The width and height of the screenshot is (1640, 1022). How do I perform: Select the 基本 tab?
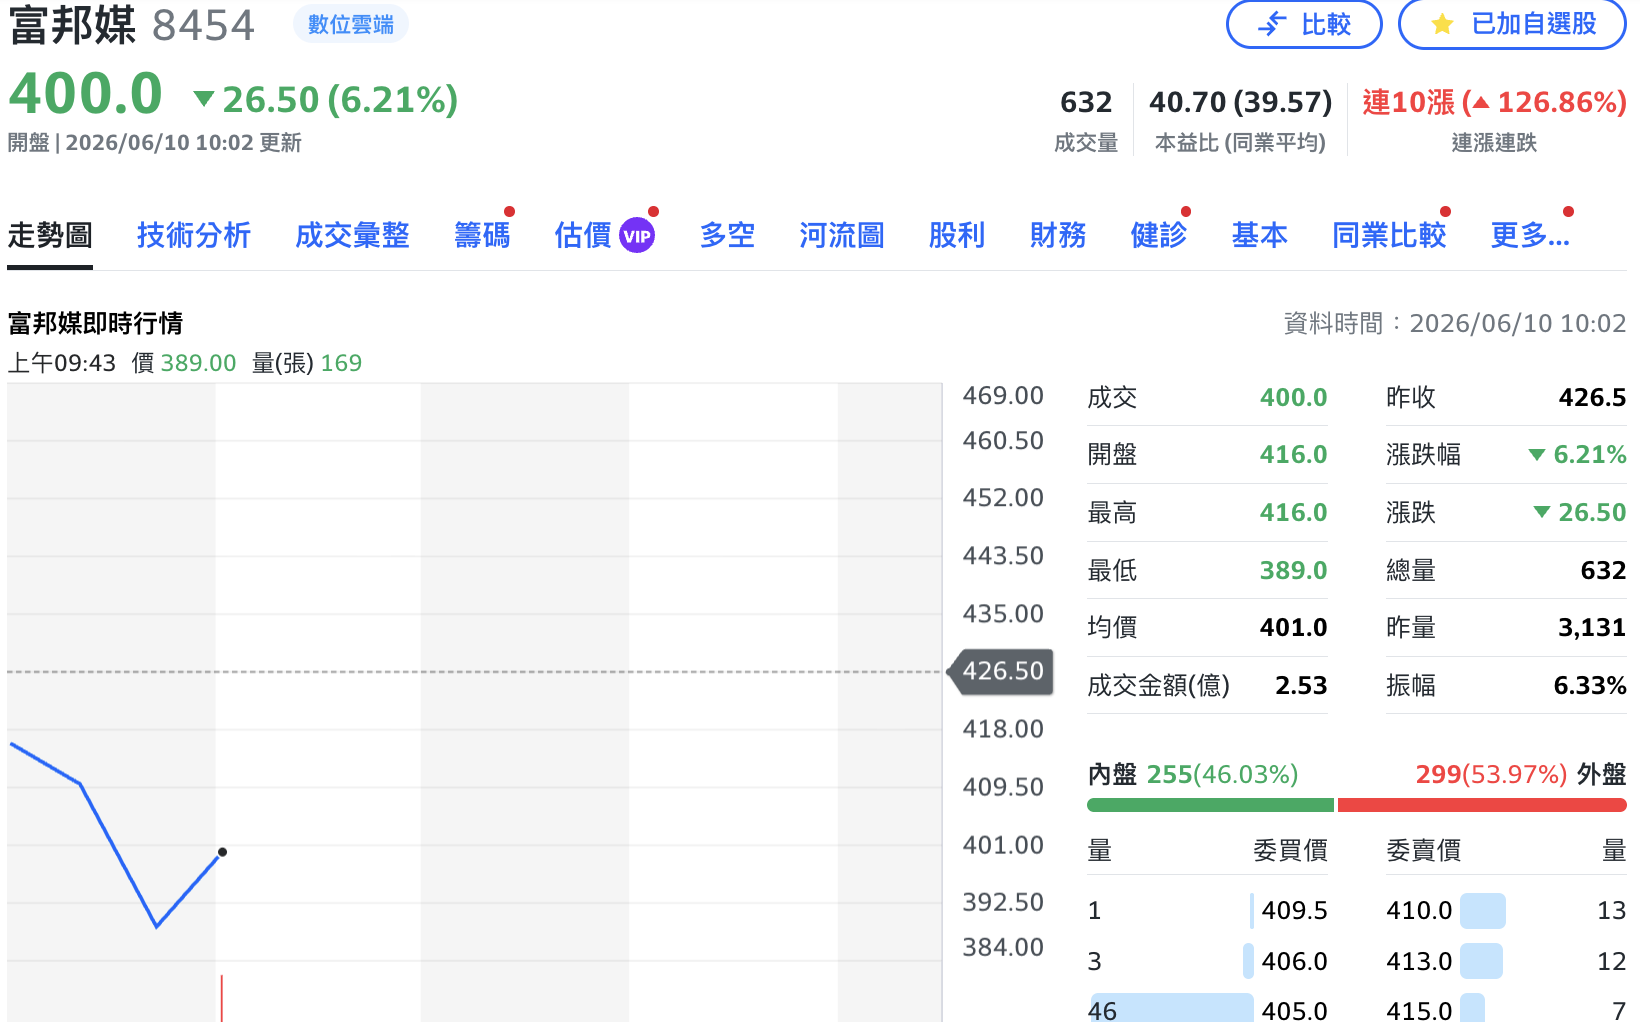coord(1260,236)
